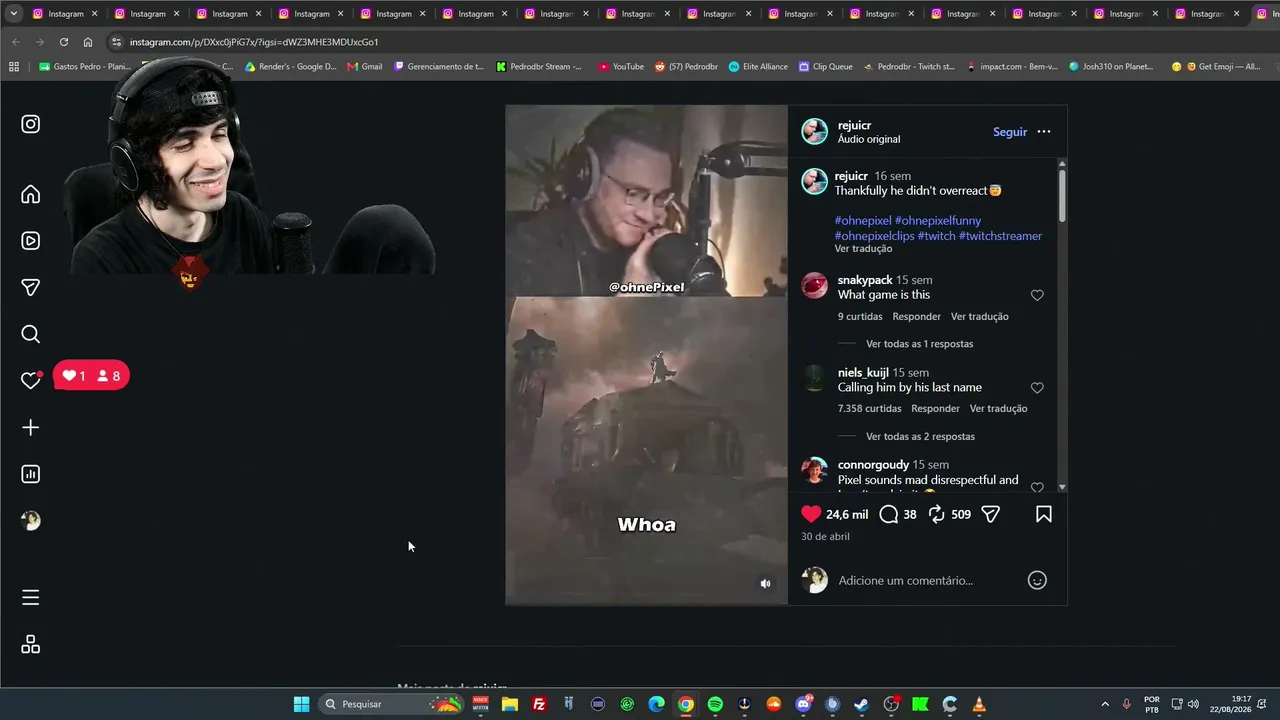Open File Explorer from the taskbar

510,704
